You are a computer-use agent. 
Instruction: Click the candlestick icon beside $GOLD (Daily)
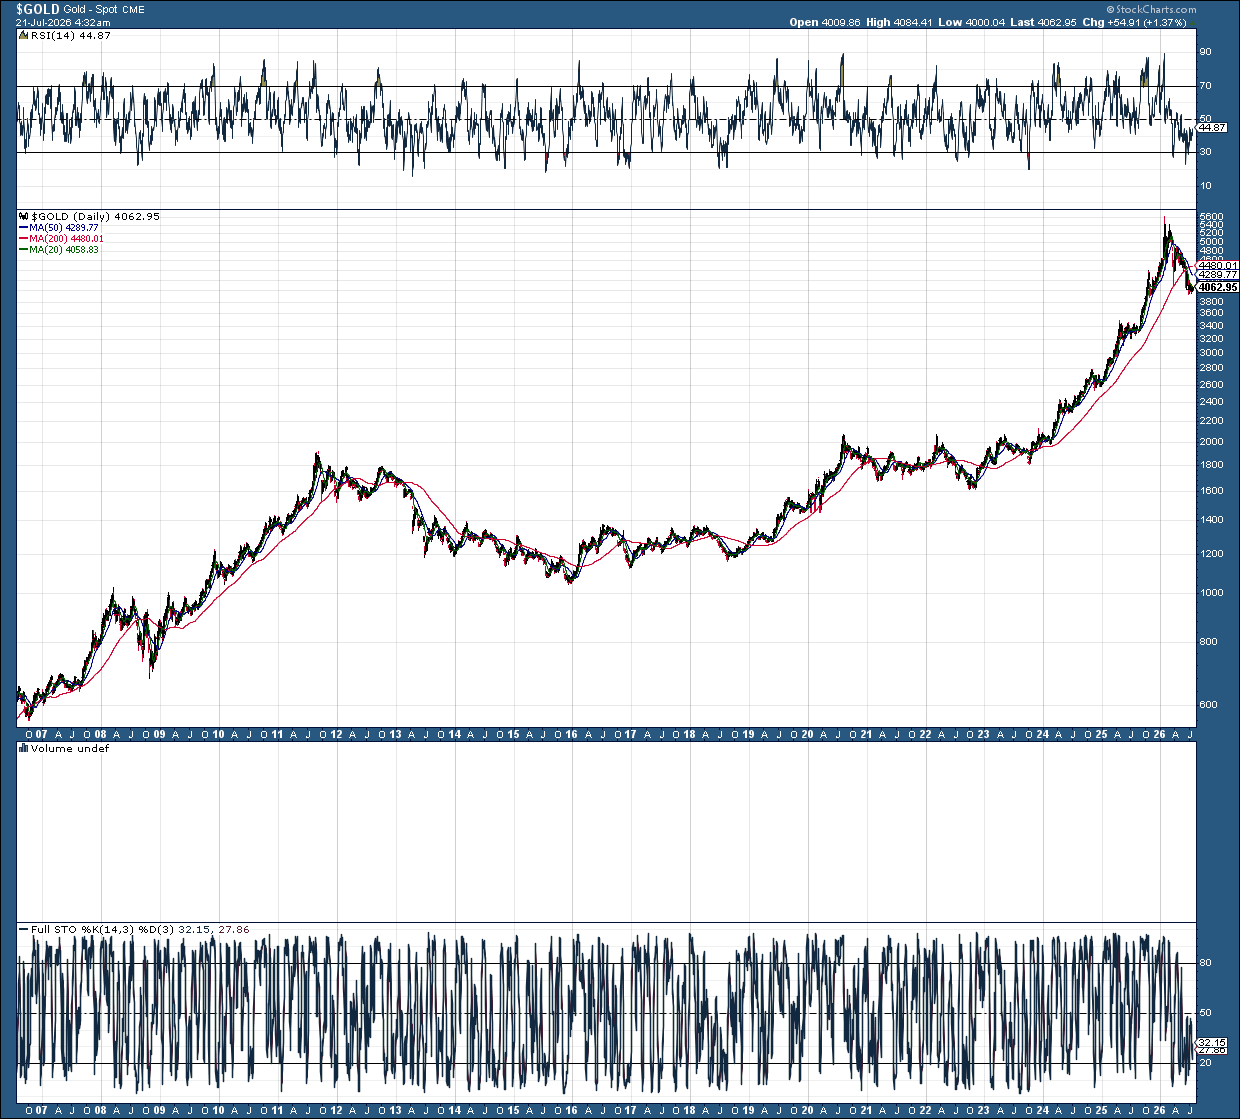tap(24, 216)
